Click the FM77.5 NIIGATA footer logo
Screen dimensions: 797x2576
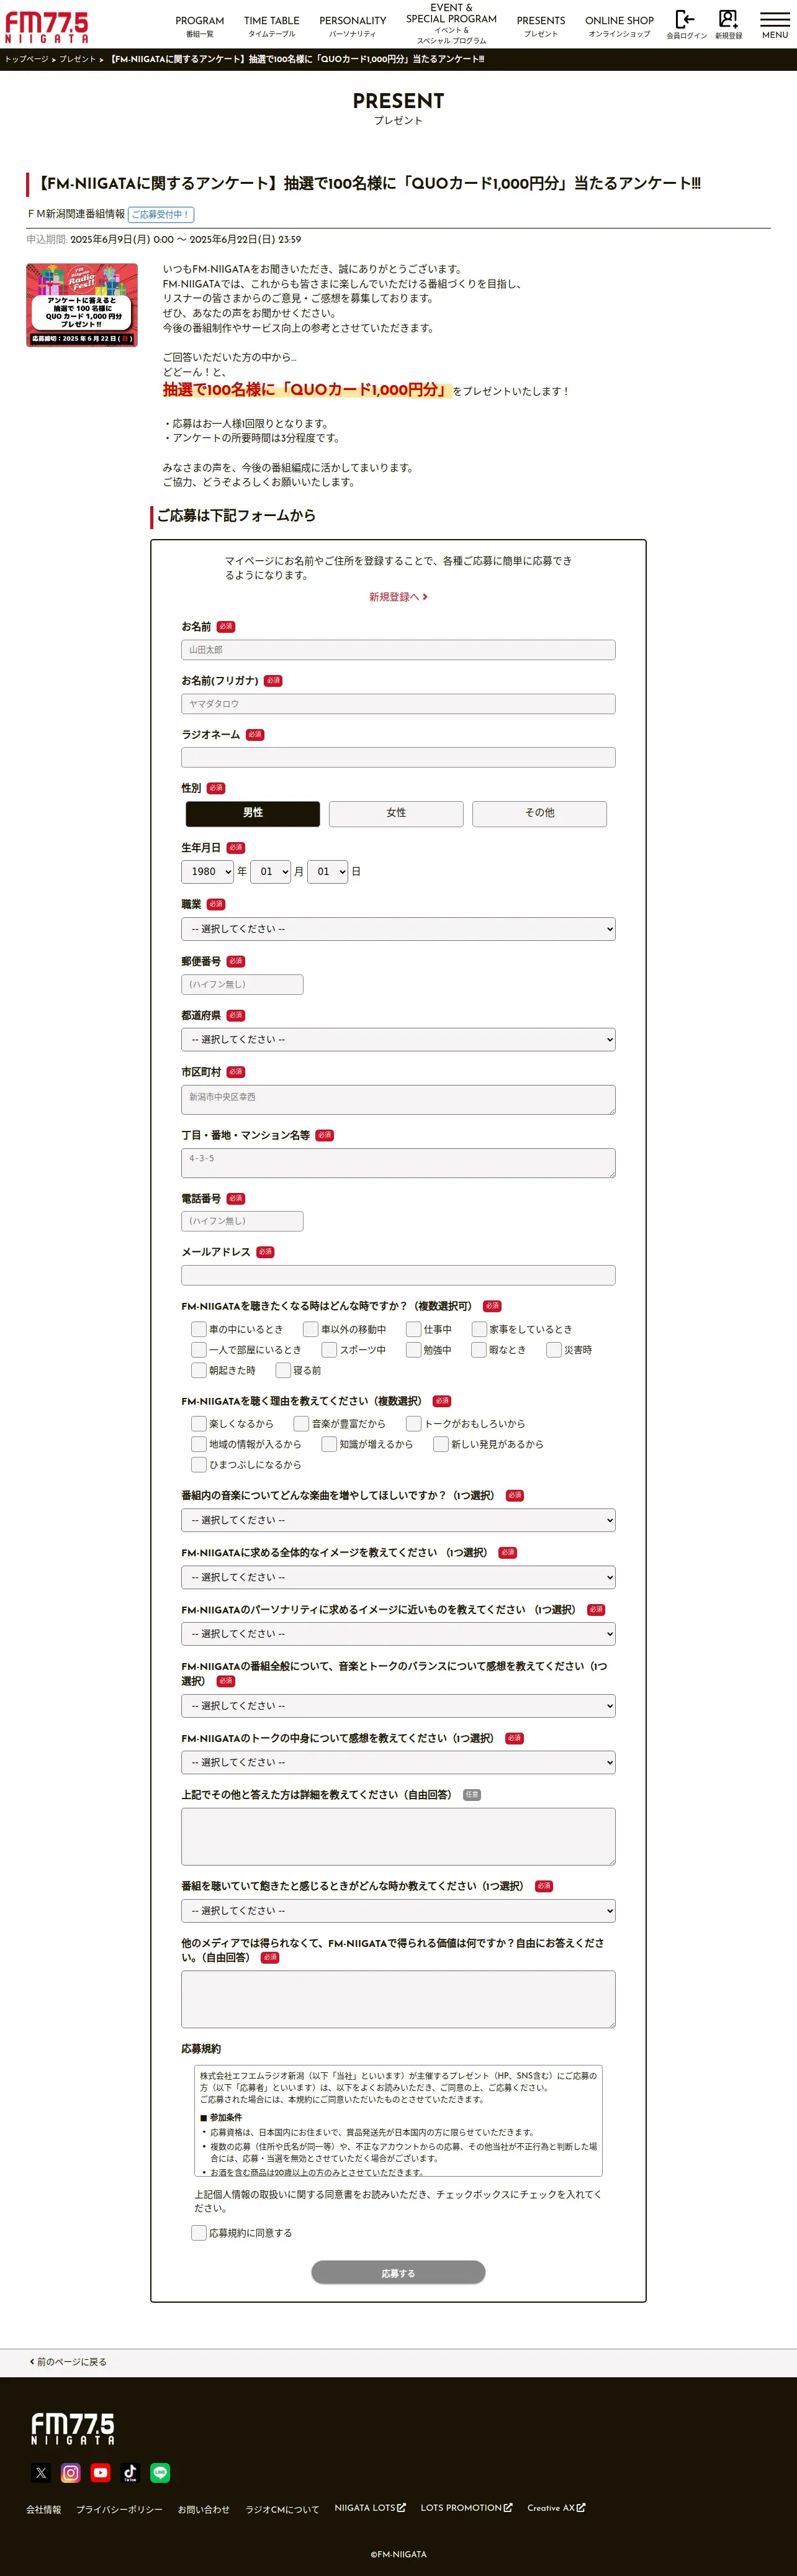(x=73, y=2428)
